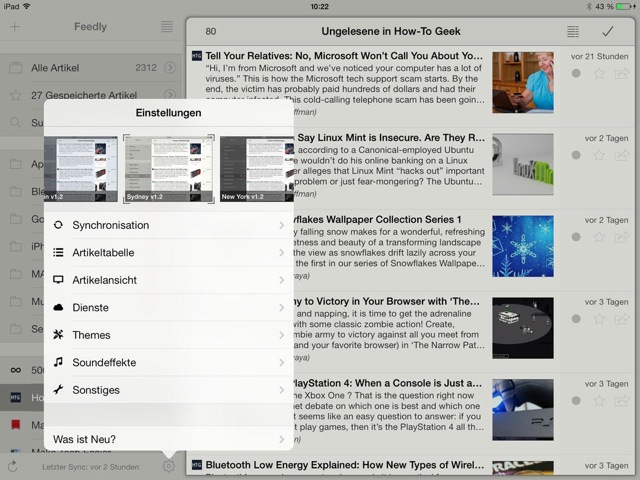This screenshot has width=640, height=480.
Task: Tap the refresh sync icon
Action: click(13, 466)
